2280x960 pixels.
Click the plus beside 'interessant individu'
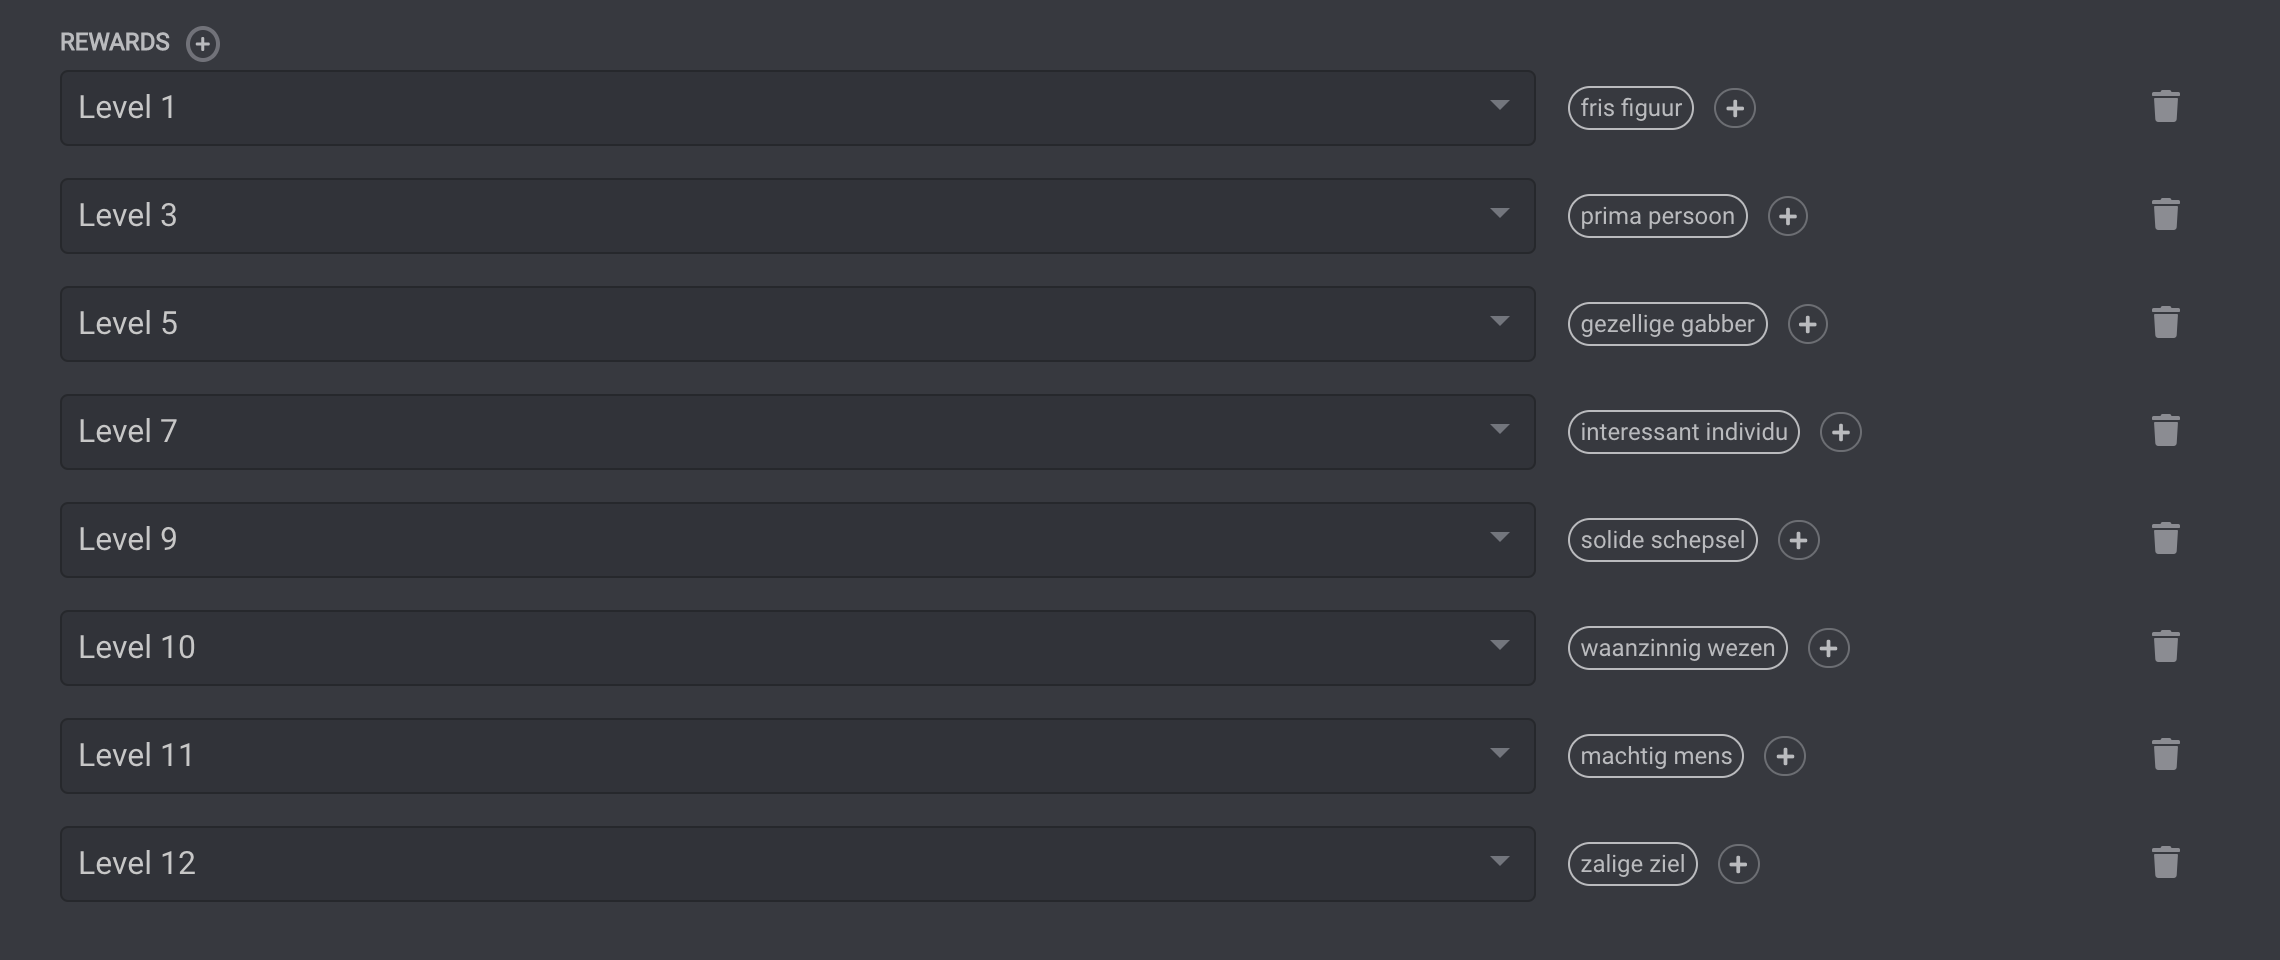point(1840,432)
